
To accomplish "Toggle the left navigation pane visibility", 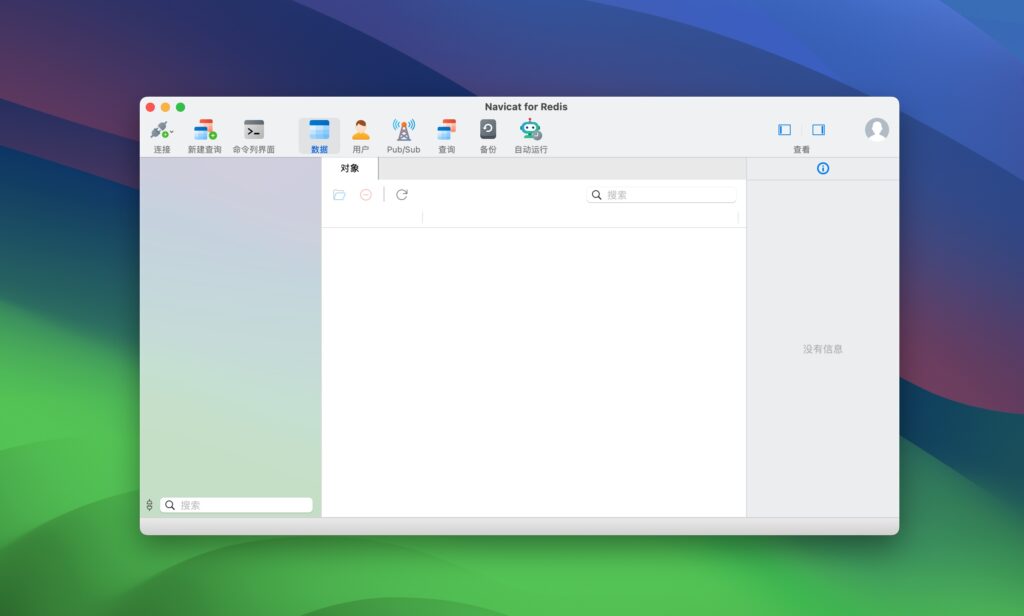I will pos(784,129).
